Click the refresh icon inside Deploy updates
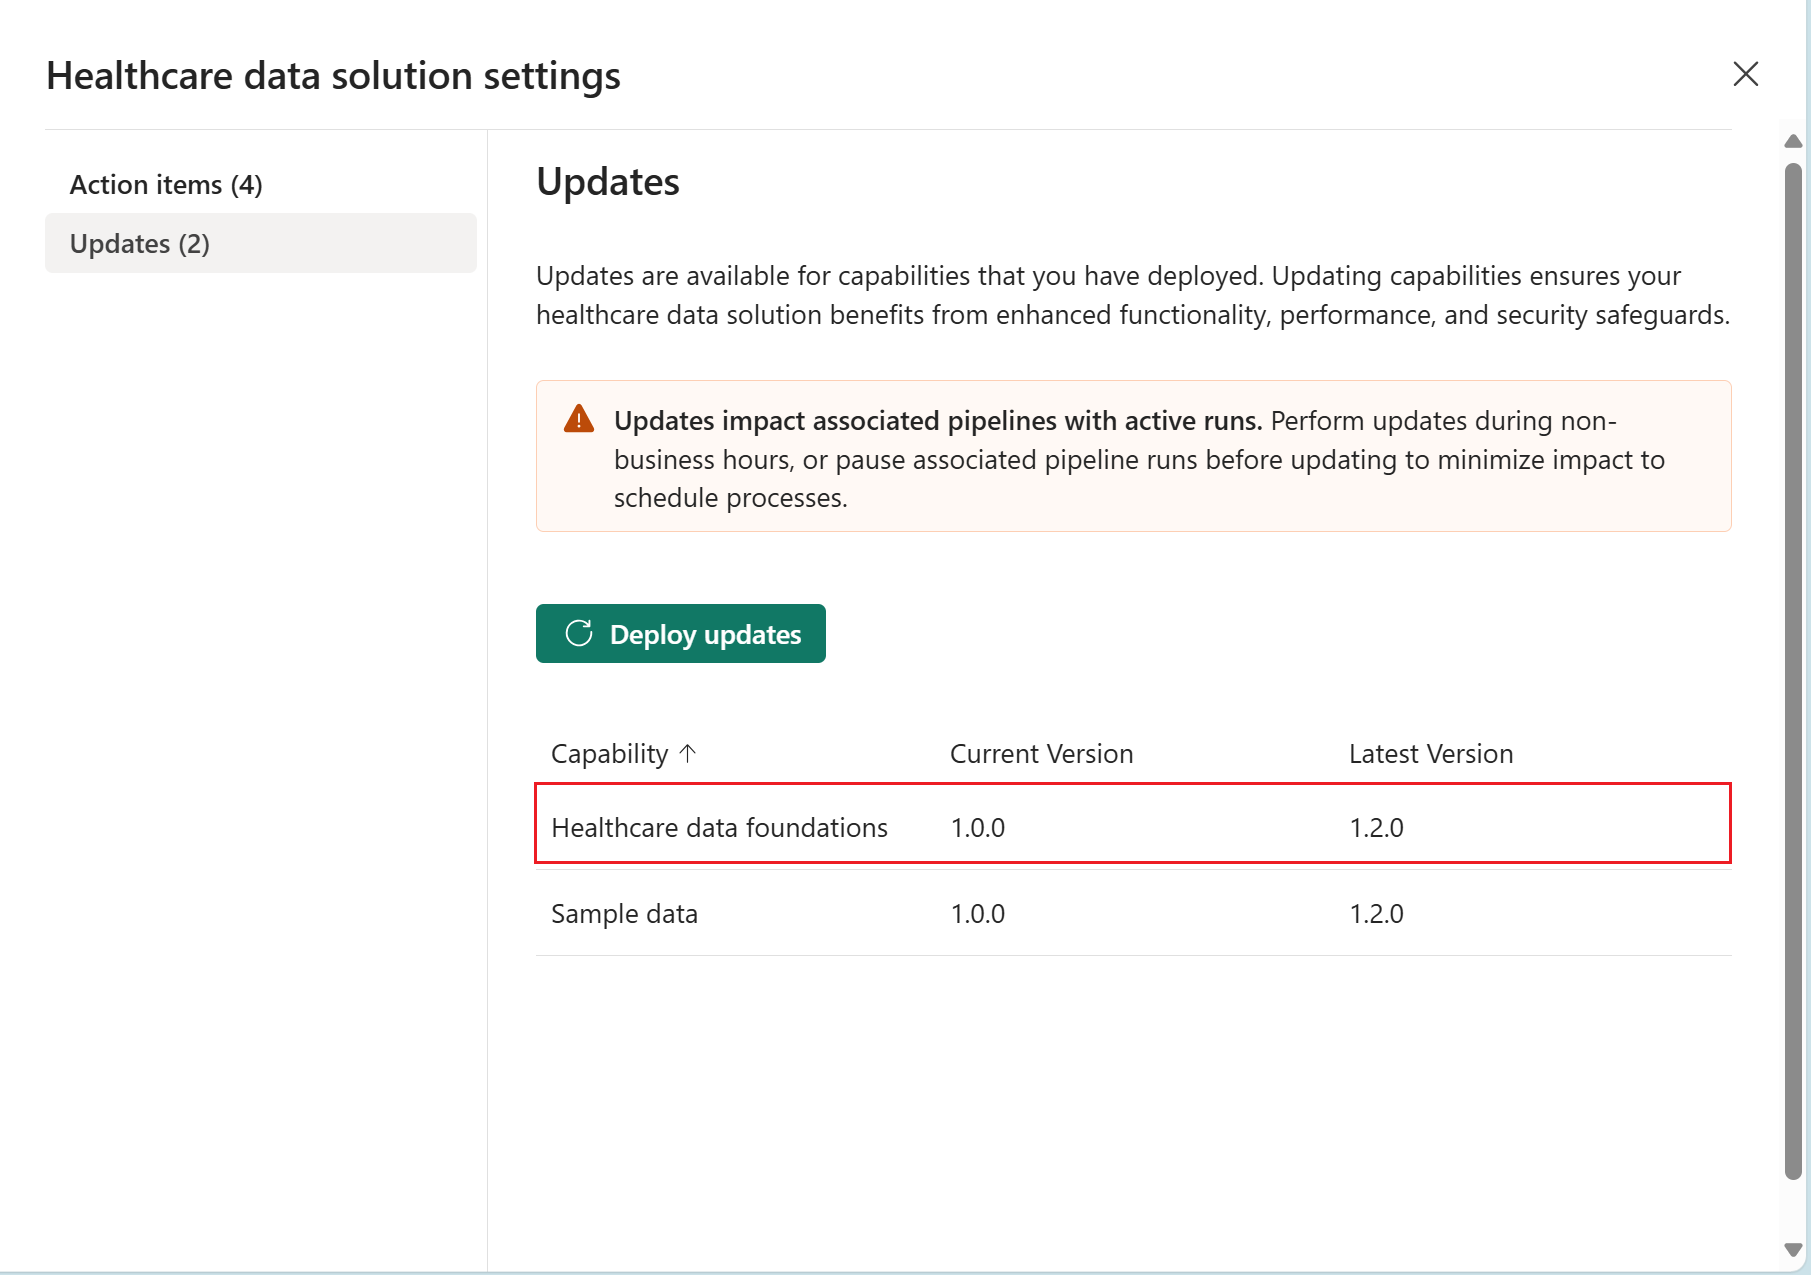The width and height of the screenshot is (1811, 1275). click(x=579, y=634)
